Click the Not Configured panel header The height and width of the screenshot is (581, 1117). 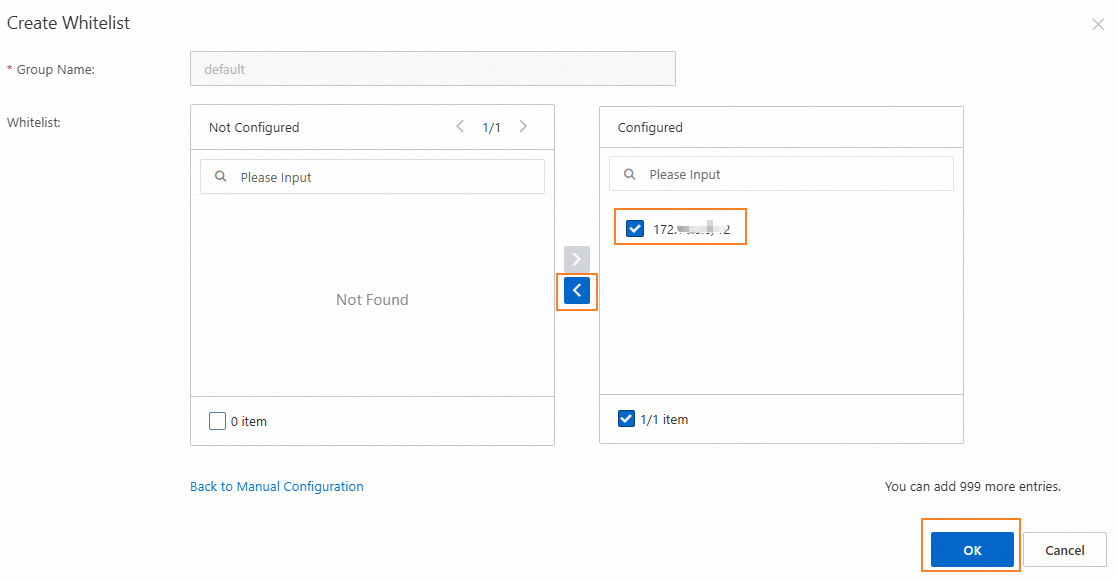coord(254,127)
